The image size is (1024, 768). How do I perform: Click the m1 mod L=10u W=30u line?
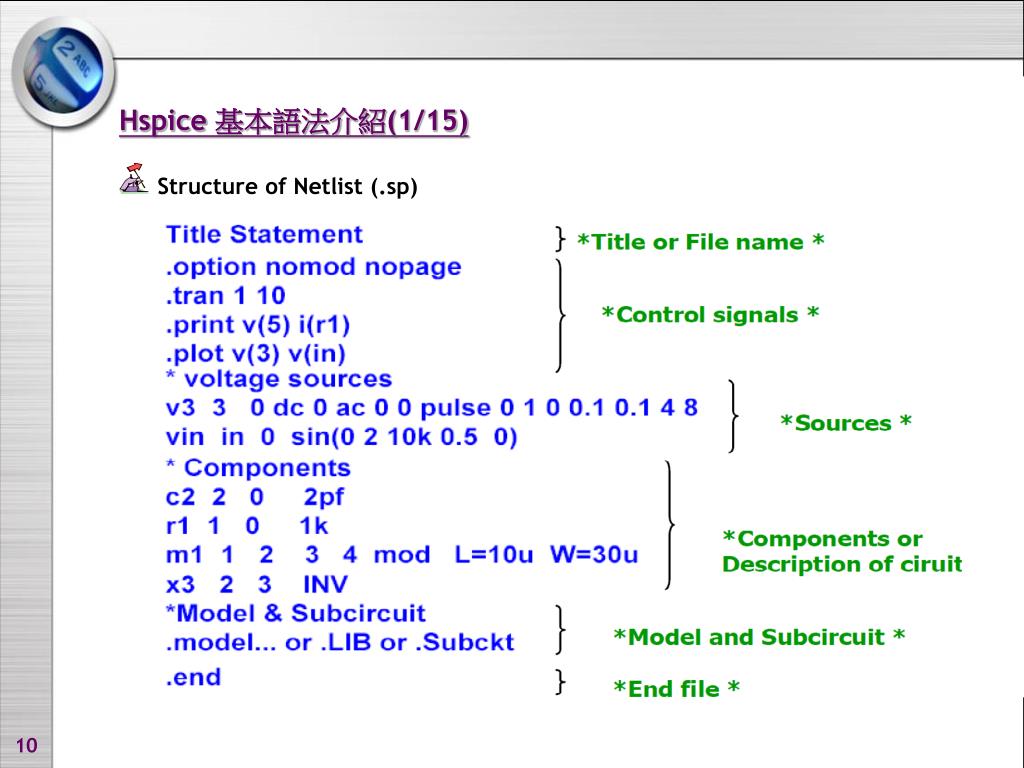pos(402,554)
